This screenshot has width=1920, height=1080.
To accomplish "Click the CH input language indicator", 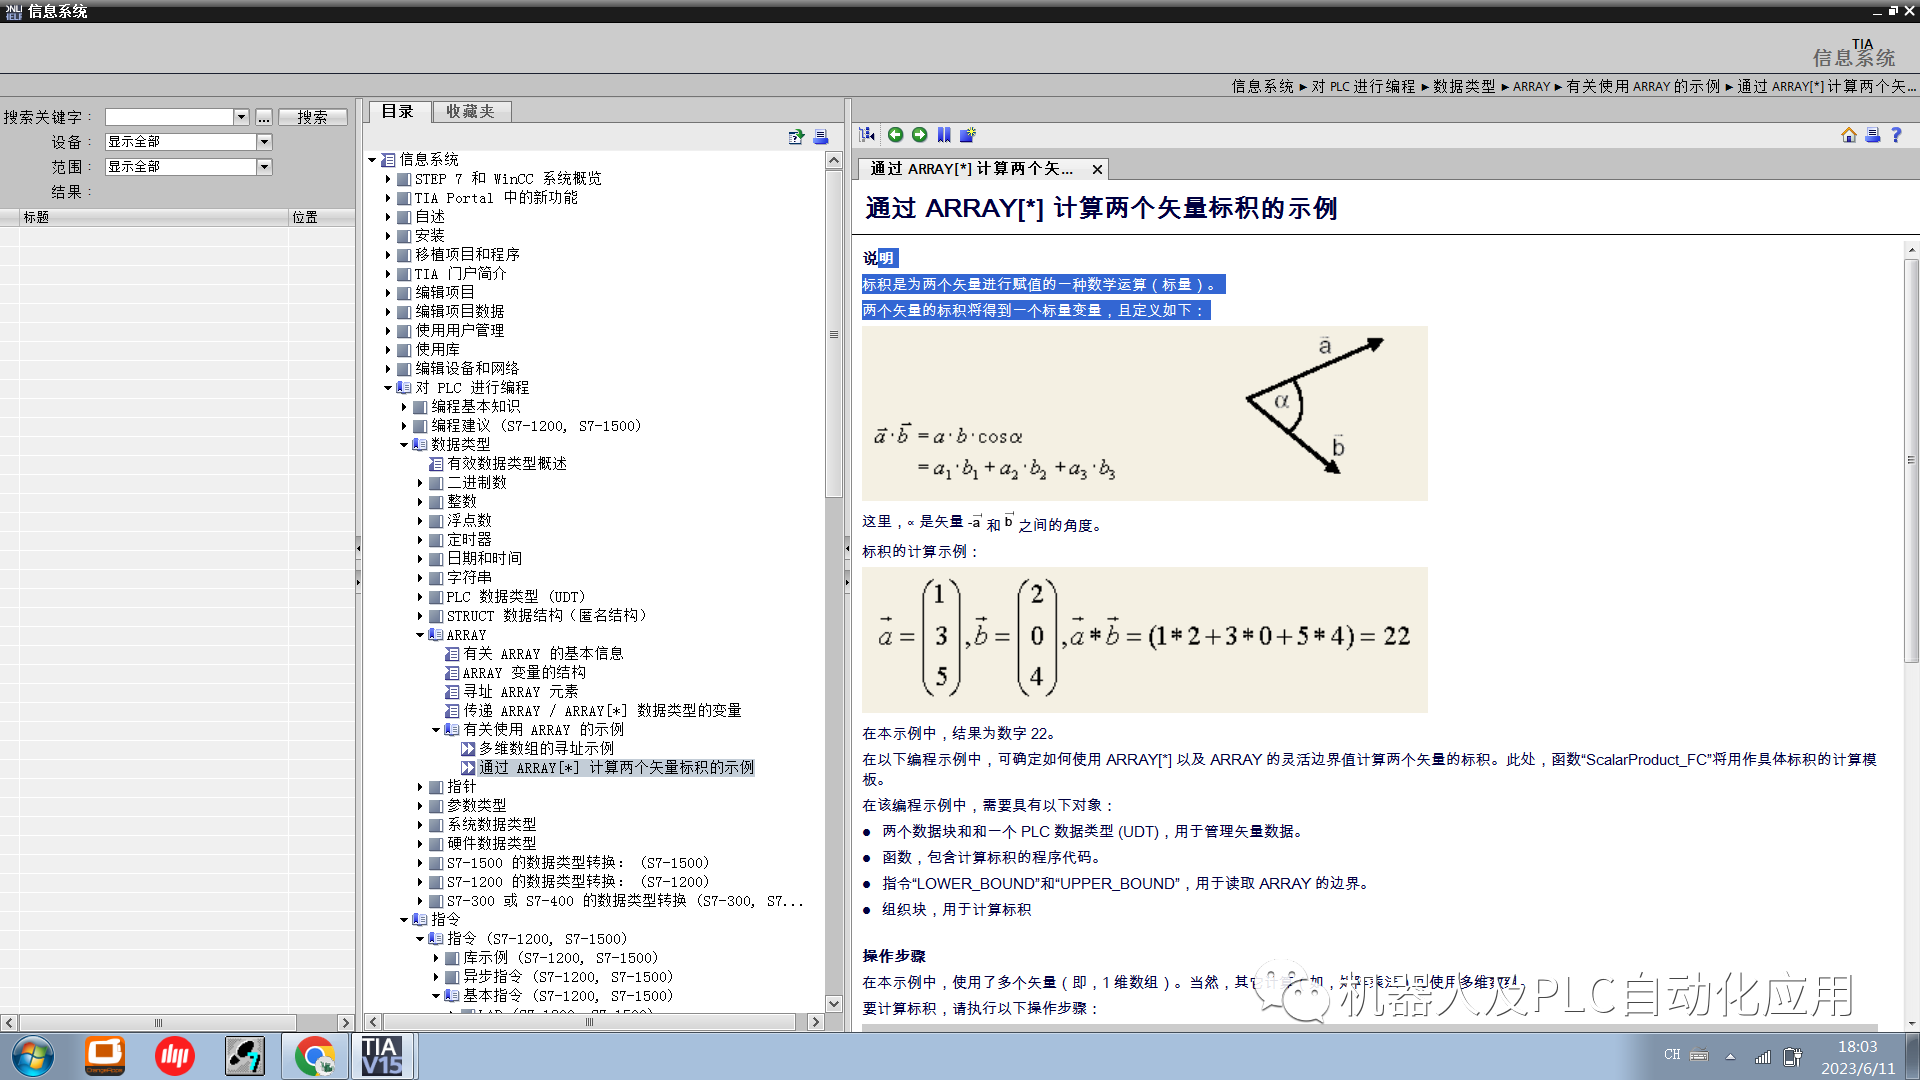I will [1672, 1055].
